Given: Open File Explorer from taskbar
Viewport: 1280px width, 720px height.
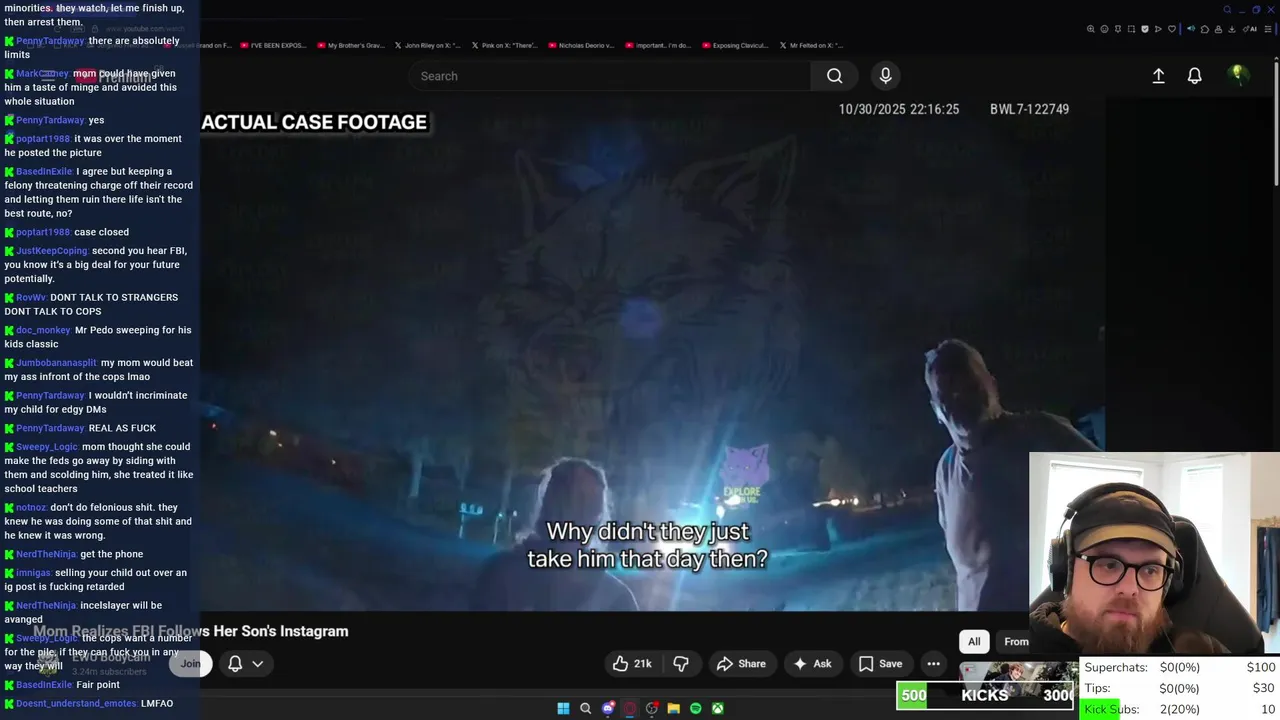Looking at the screenshot, I should click(x=673, y=708).
